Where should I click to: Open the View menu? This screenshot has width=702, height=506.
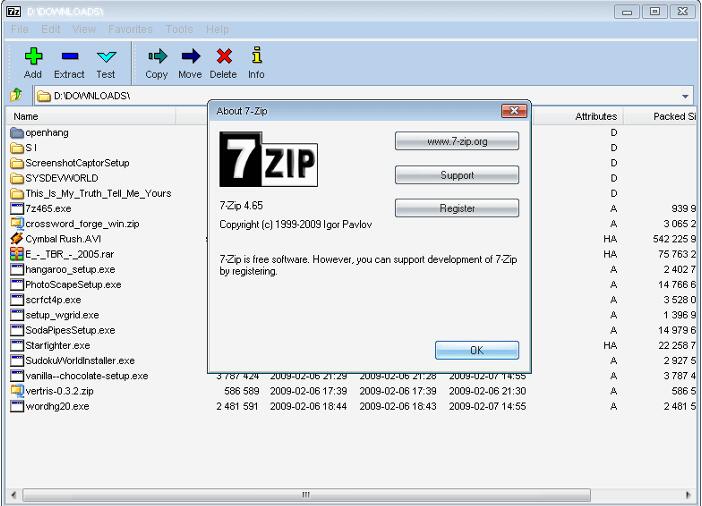pyautogui.click(x=84, y=29)
